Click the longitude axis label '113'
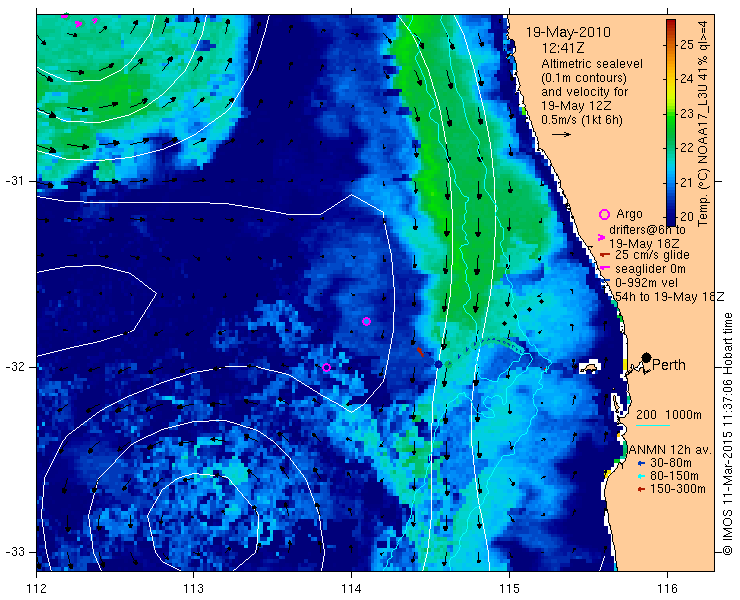The image size is (740, 600). tap(193, 589)
